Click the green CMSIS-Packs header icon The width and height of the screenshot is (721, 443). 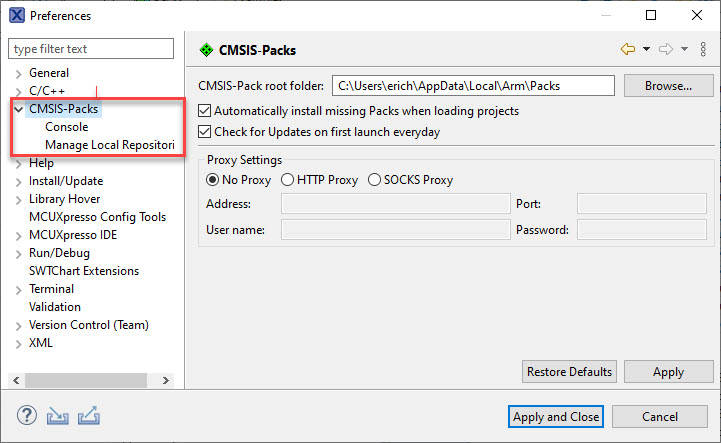point(206,49)
